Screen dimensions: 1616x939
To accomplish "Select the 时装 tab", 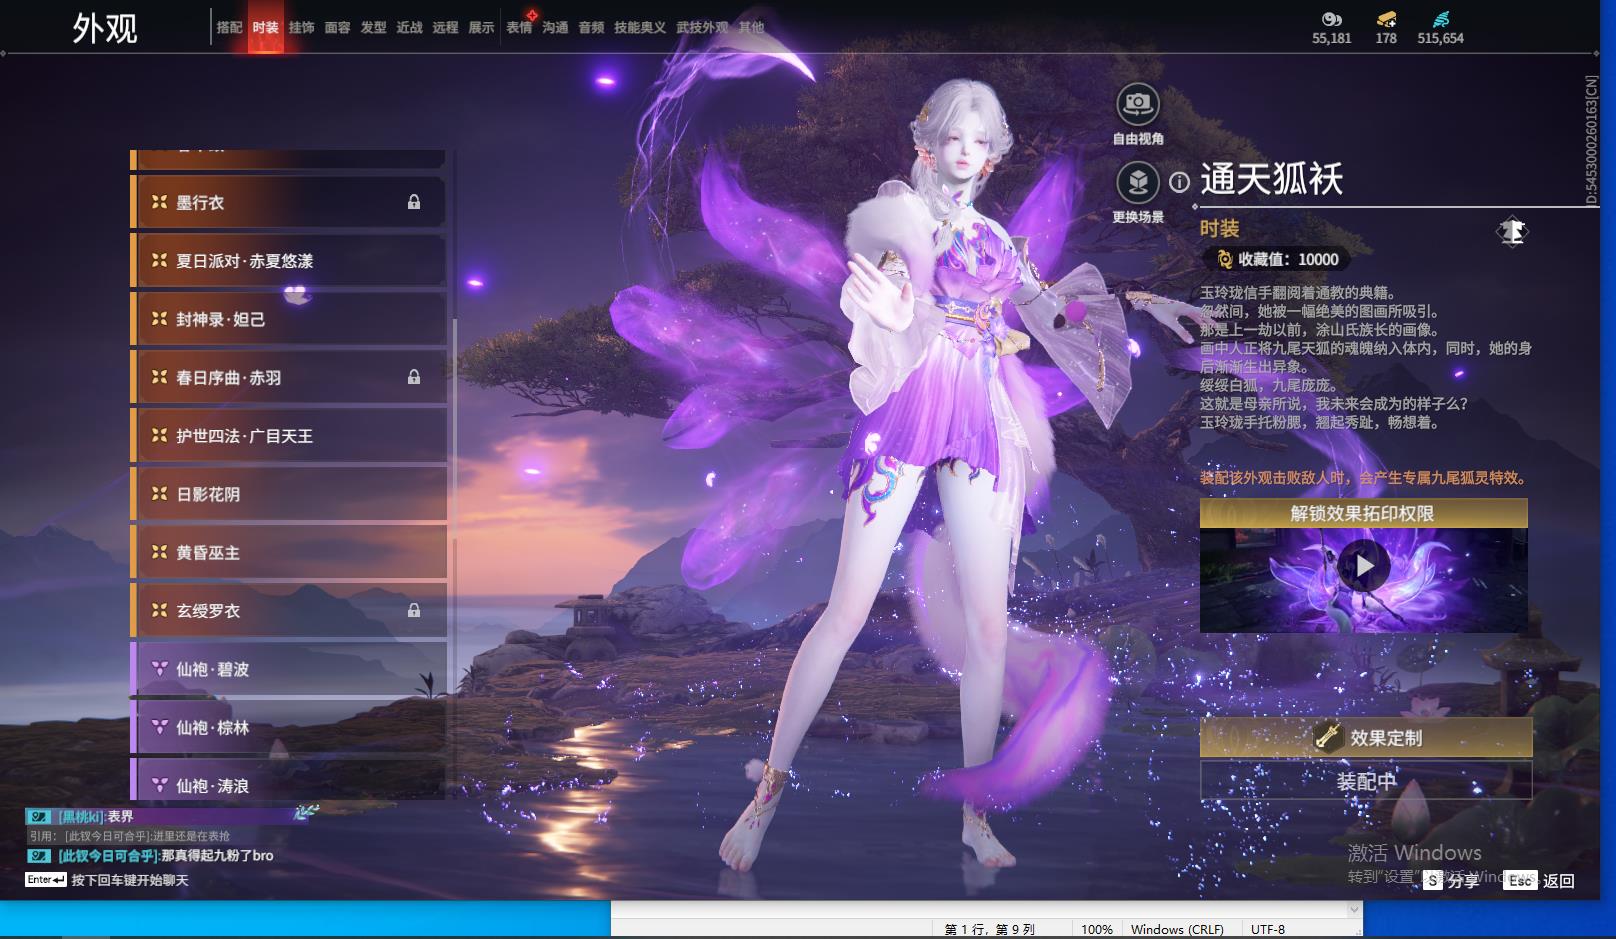I will 266,27.
